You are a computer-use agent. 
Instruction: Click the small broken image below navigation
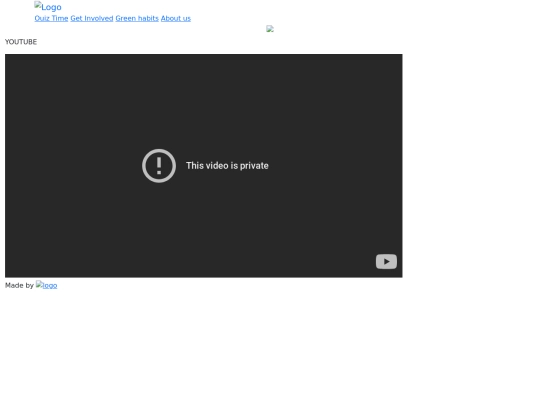[x=270, y=29]
